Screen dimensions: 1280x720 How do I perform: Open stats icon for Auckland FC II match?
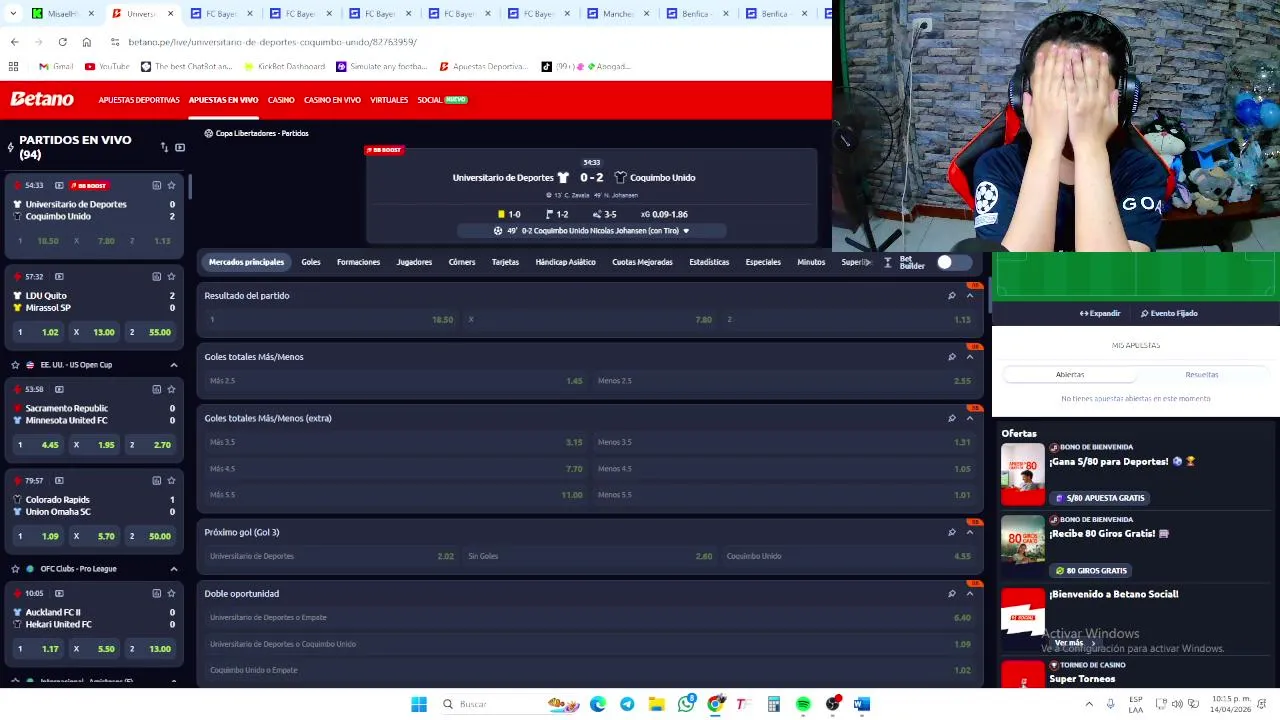point(156,593)
